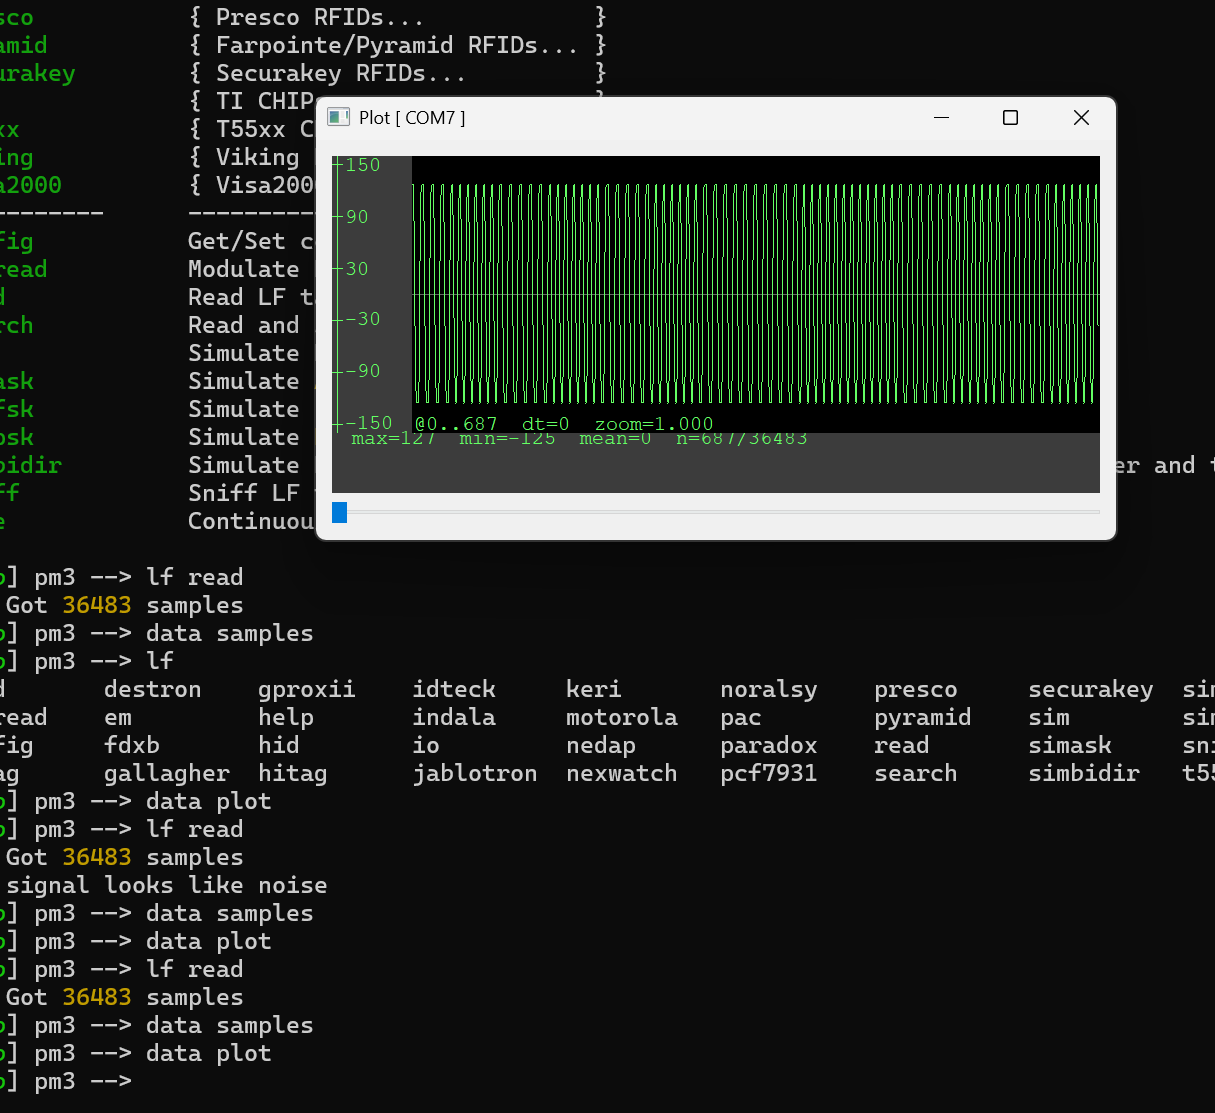Click 'io' in the lf command list
1215x1113 pixels.
click(x=426, y=746)
